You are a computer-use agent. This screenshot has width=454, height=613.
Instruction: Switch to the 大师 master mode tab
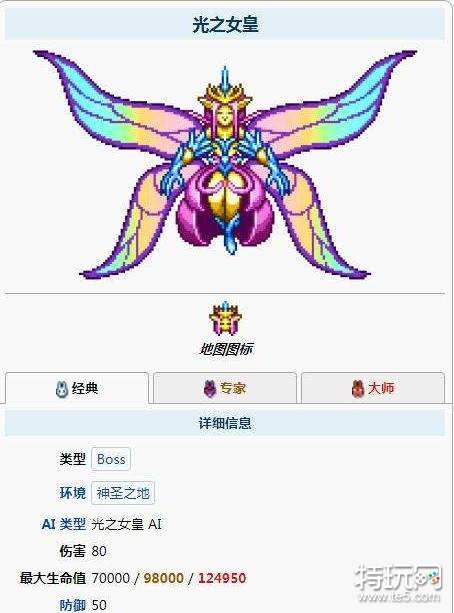[x=373, y=388]
